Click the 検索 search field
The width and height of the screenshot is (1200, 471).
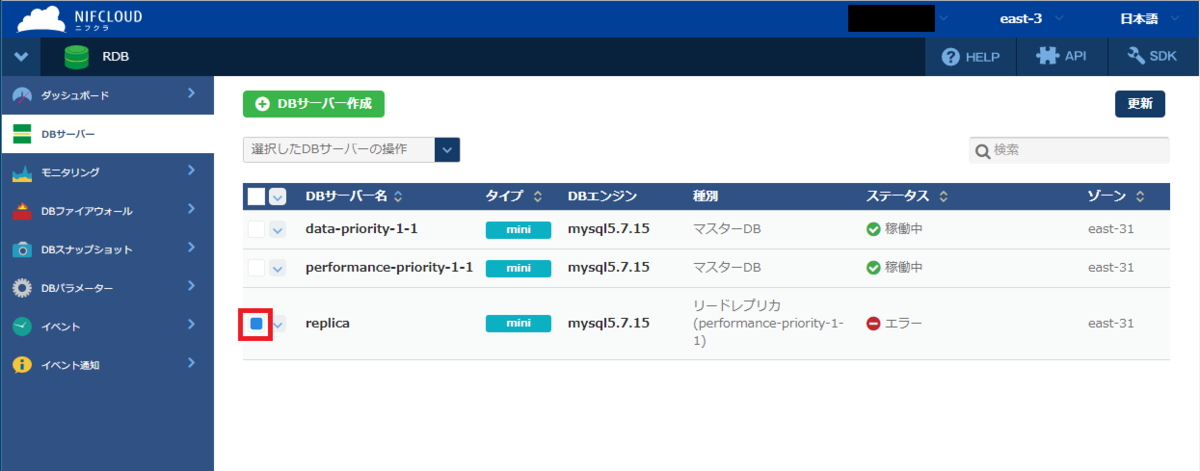1077,150
